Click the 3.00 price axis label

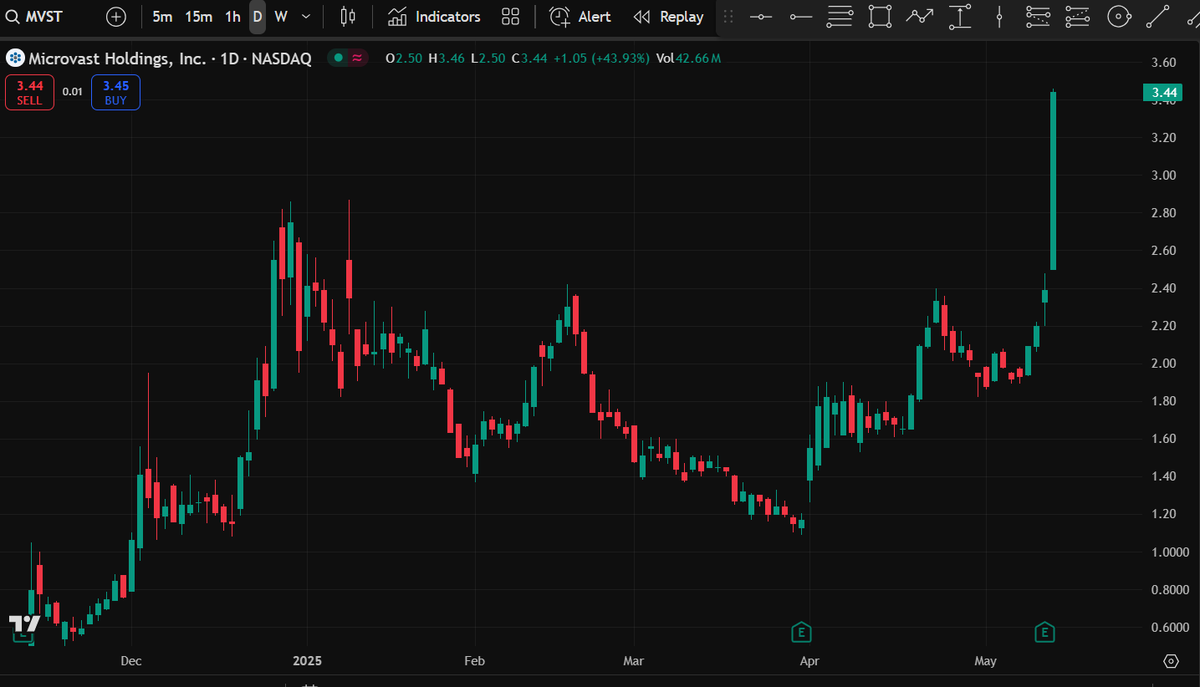pos(1163,175)
